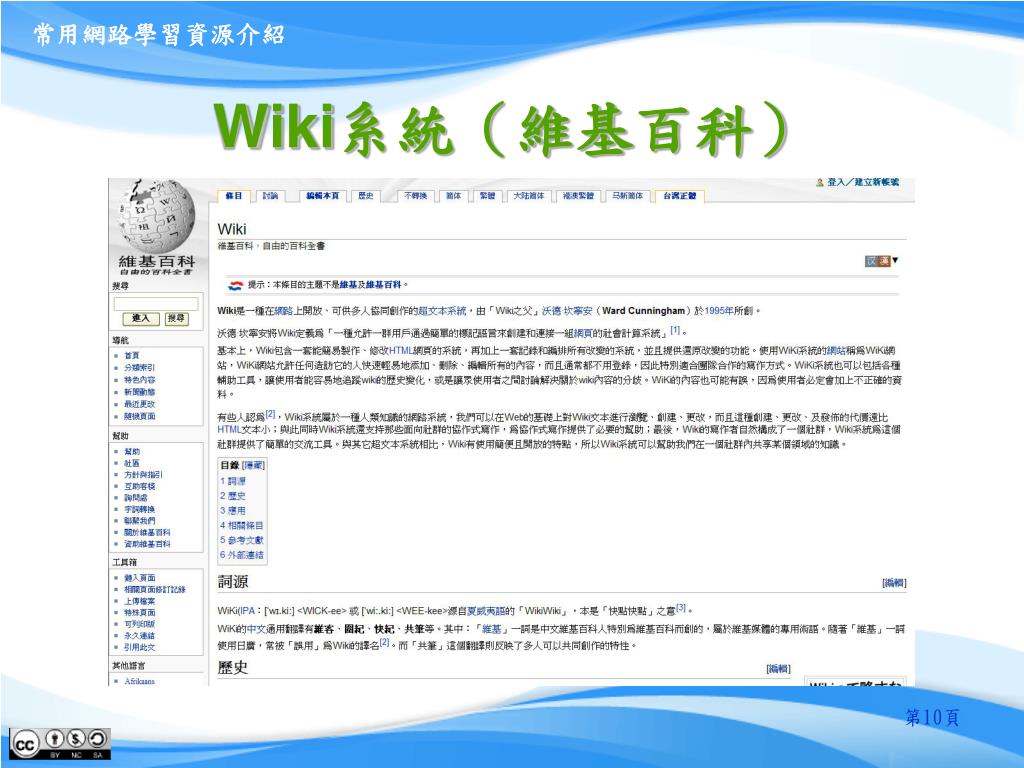Click the 幫助 link in the help box
This screenshot has width=1024, height=768.
(x=132, y=452)
